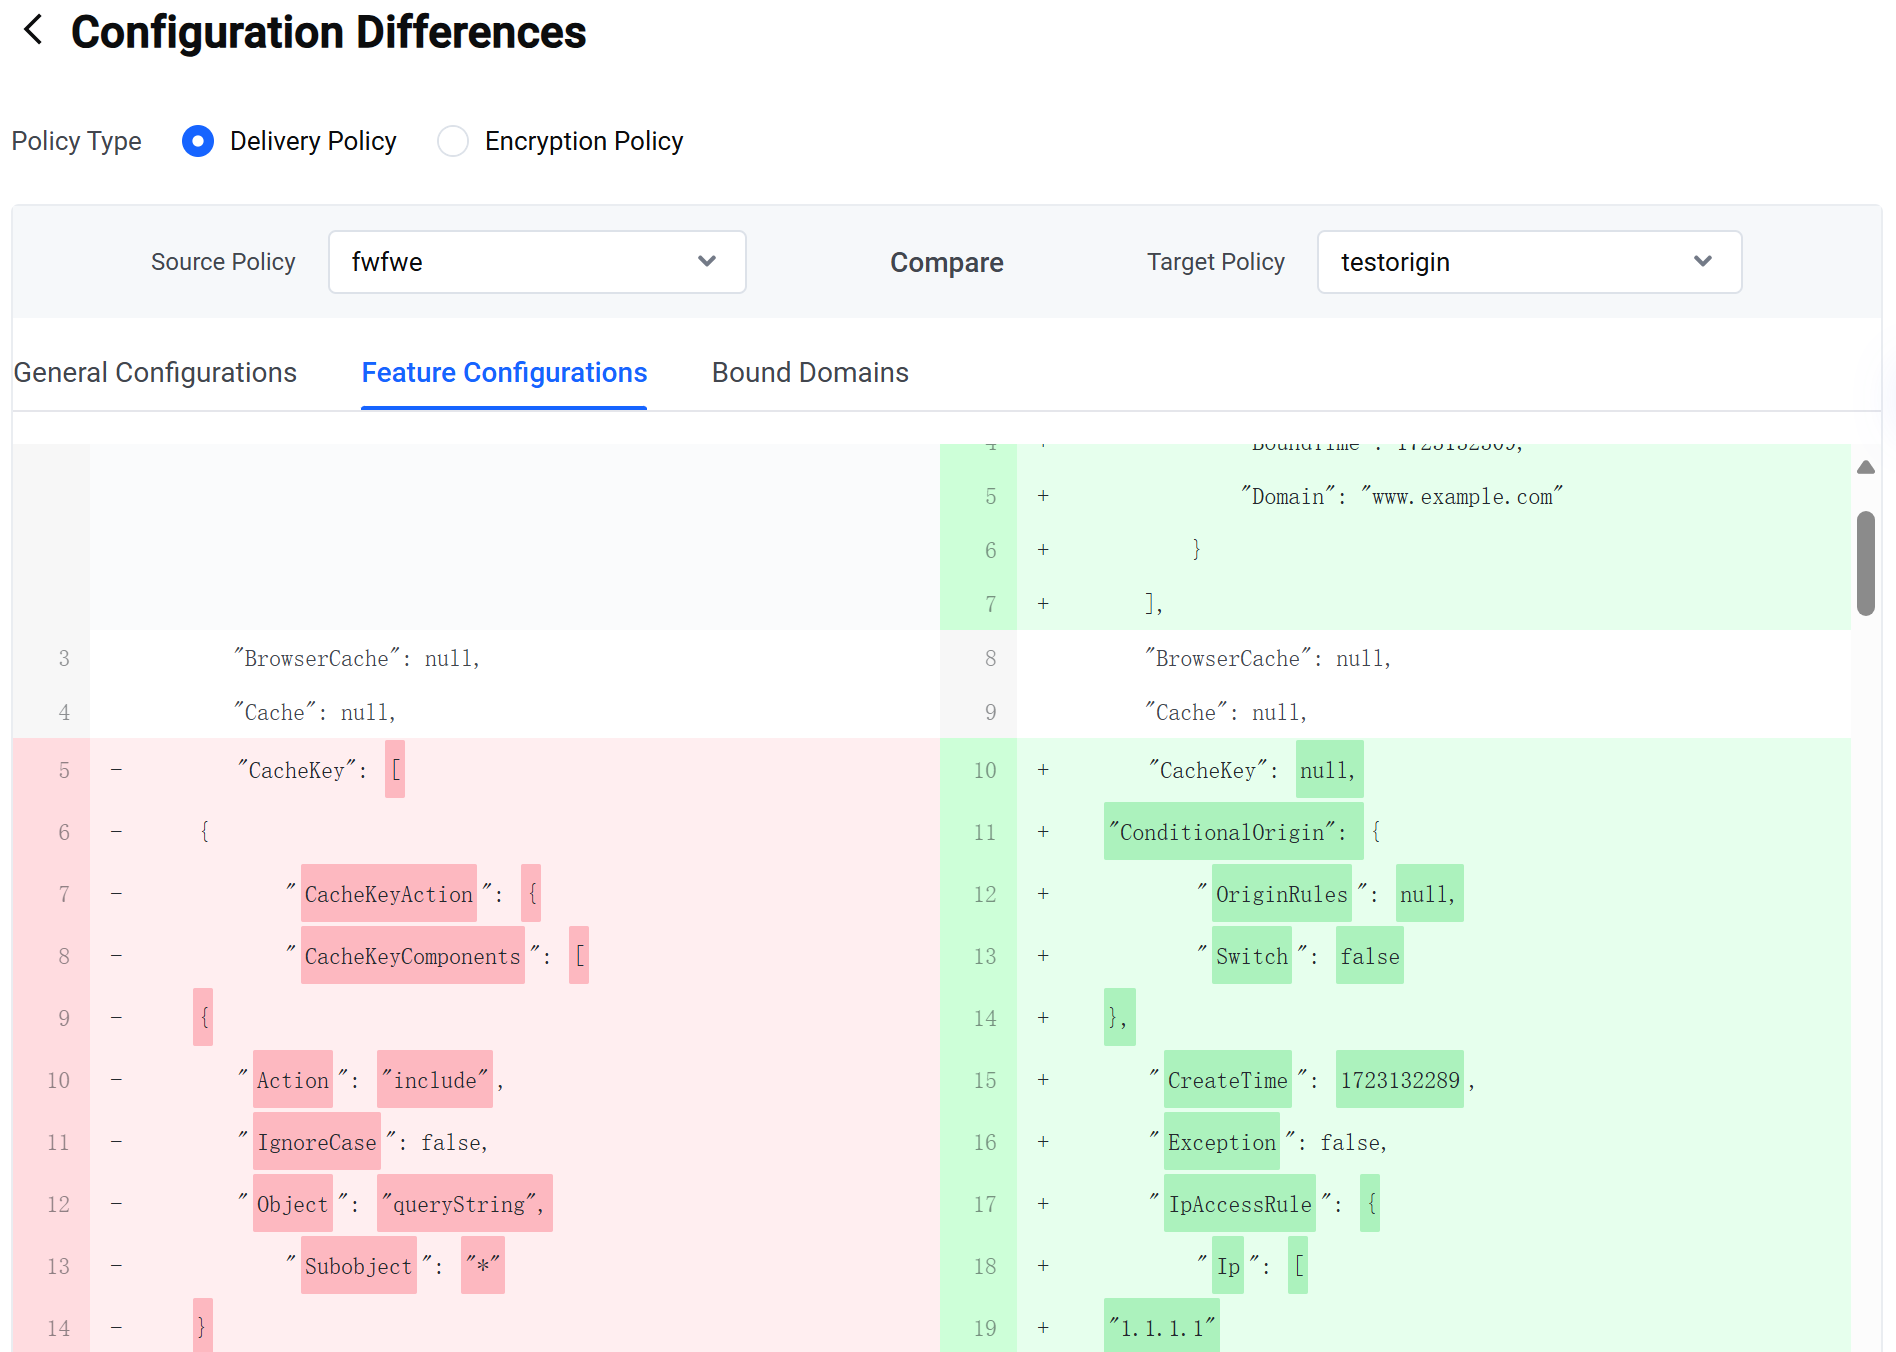This screenshot has width=1896, height=1352.
Task: Click the "IgnoreCase" removed key
Action: point(317,1142)
